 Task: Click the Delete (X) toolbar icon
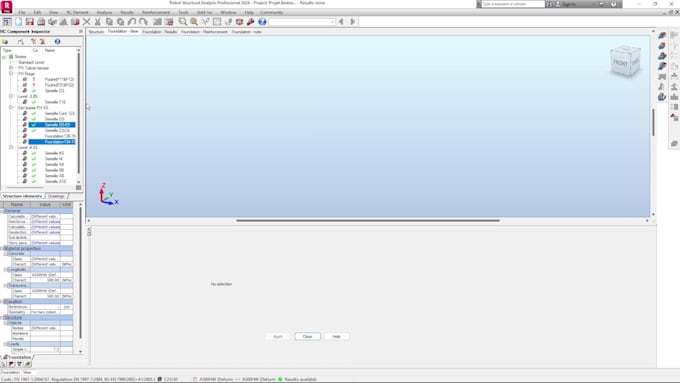(86, 22)
